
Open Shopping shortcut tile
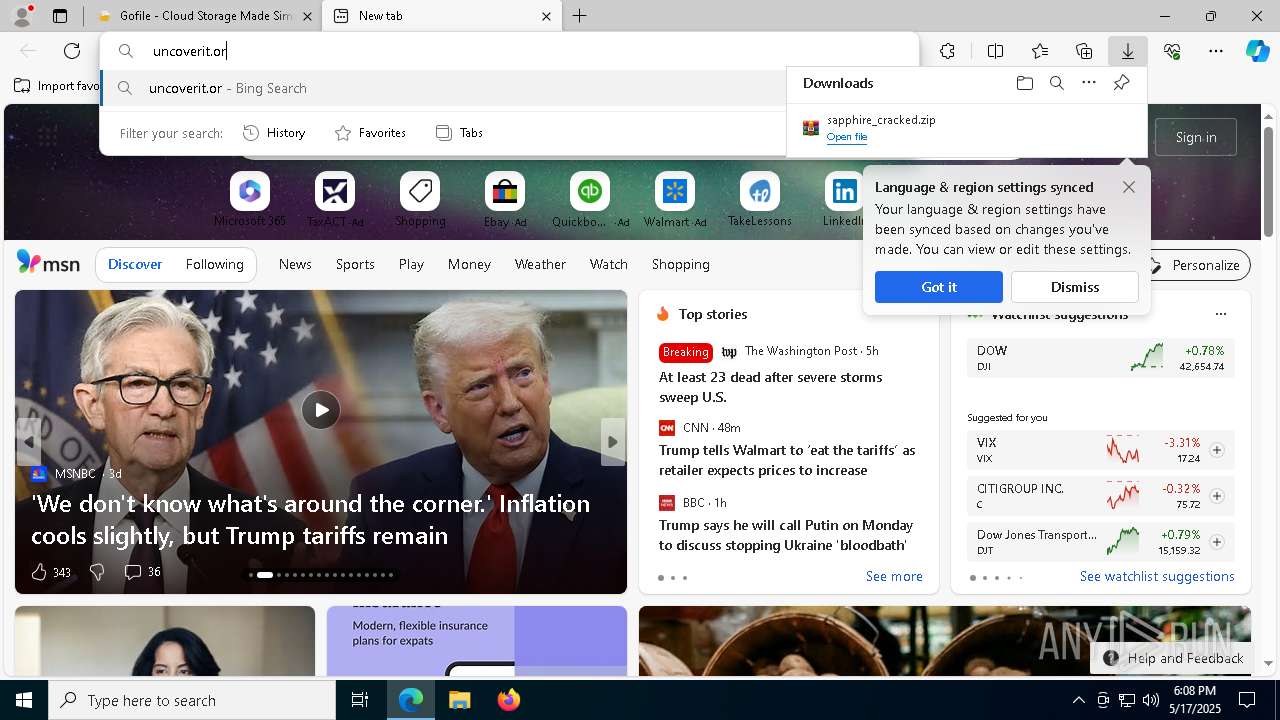(x=420, y=199)
